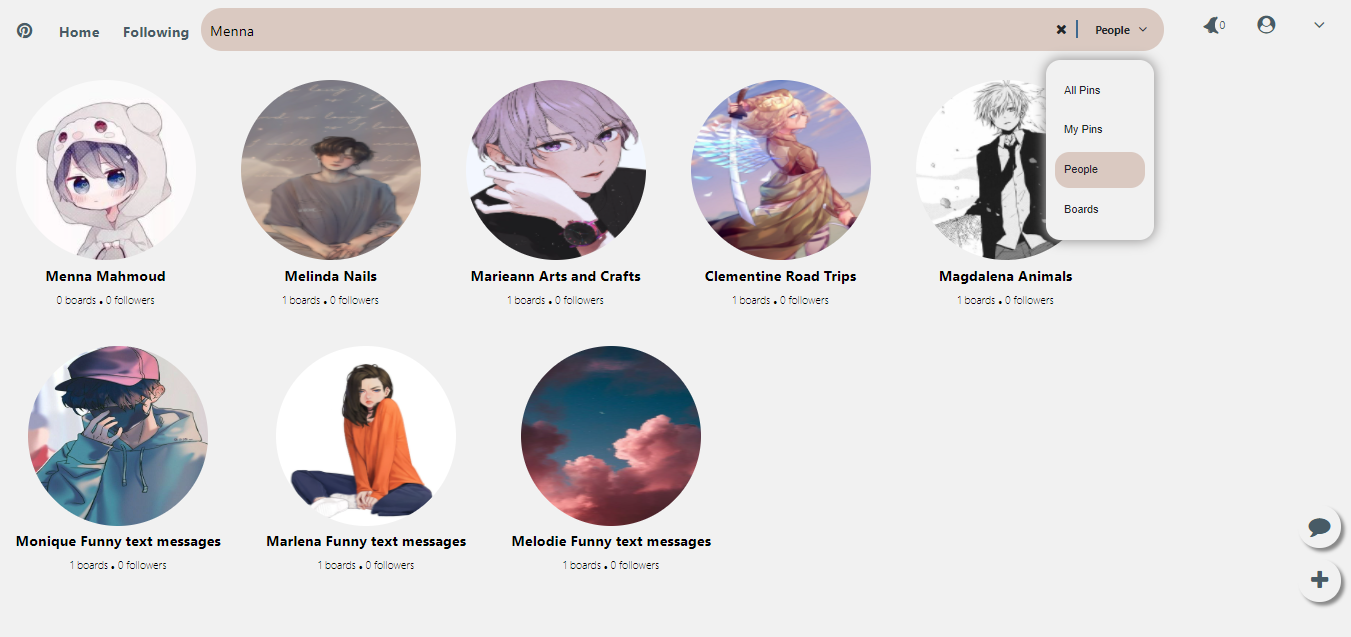The image size is (1351, 637).
Task: Expand the account chevron in the header
Action: [x=1319, y=25]
